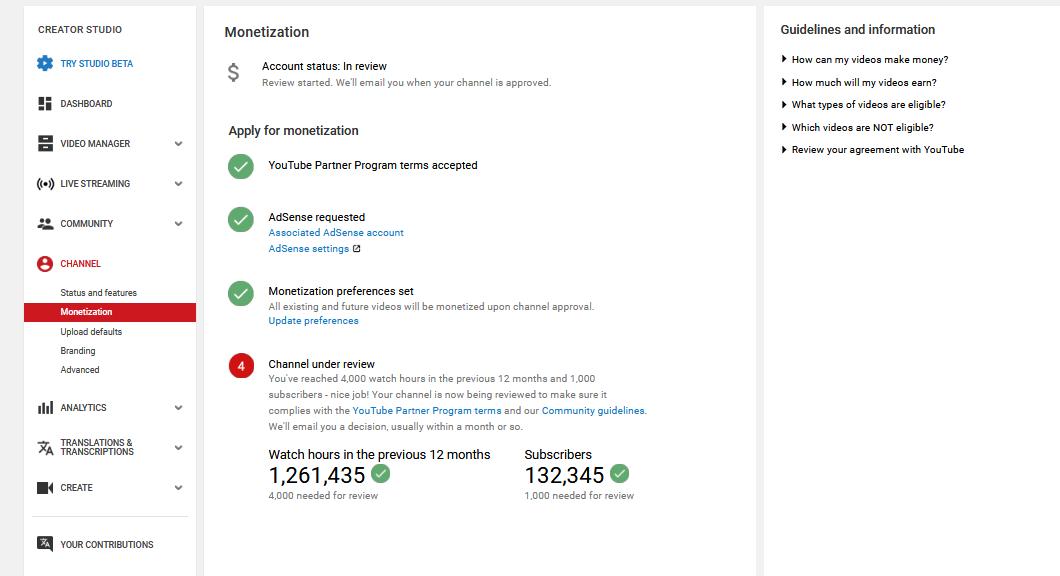Expand 'Review your agreement with YouTube'
Image resolution: width=1060 pixels, height=576 pixels.
pyautogui.click(x=873, y=149)
